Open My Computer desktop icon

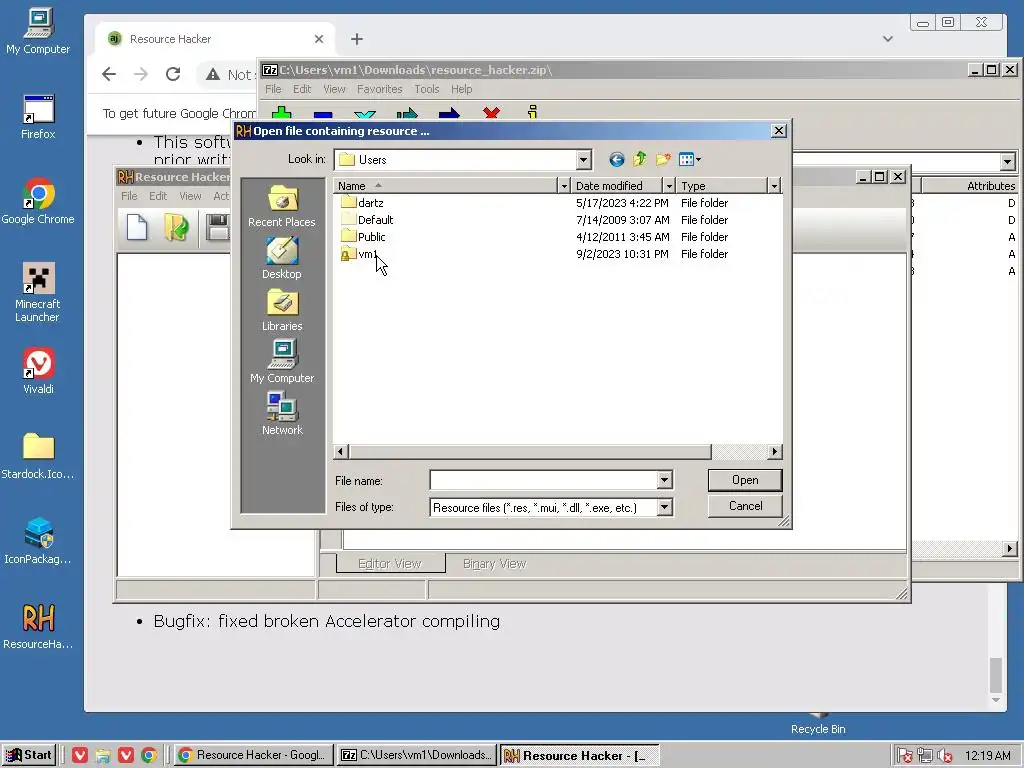pos(38,31)
